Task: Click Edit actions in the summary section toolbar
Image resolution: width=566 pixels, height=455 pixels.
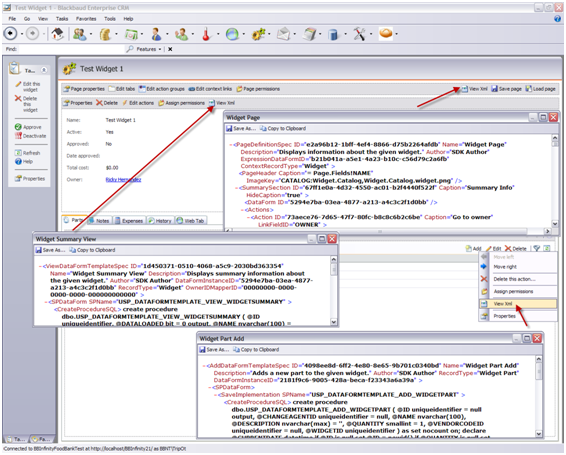Action: [138, 103]
